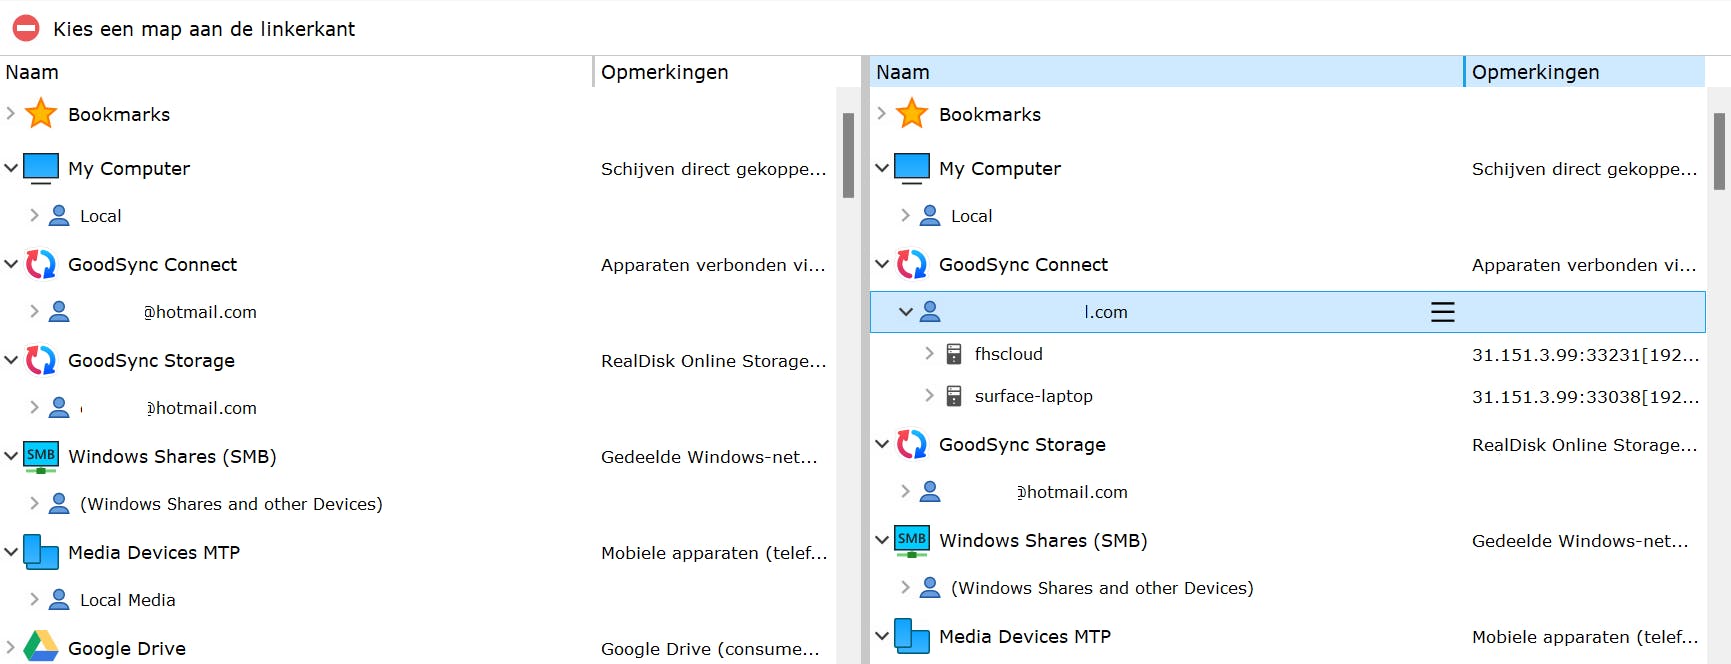
Task: Select Local Media in the left pane
Action: tap(127, 600)
